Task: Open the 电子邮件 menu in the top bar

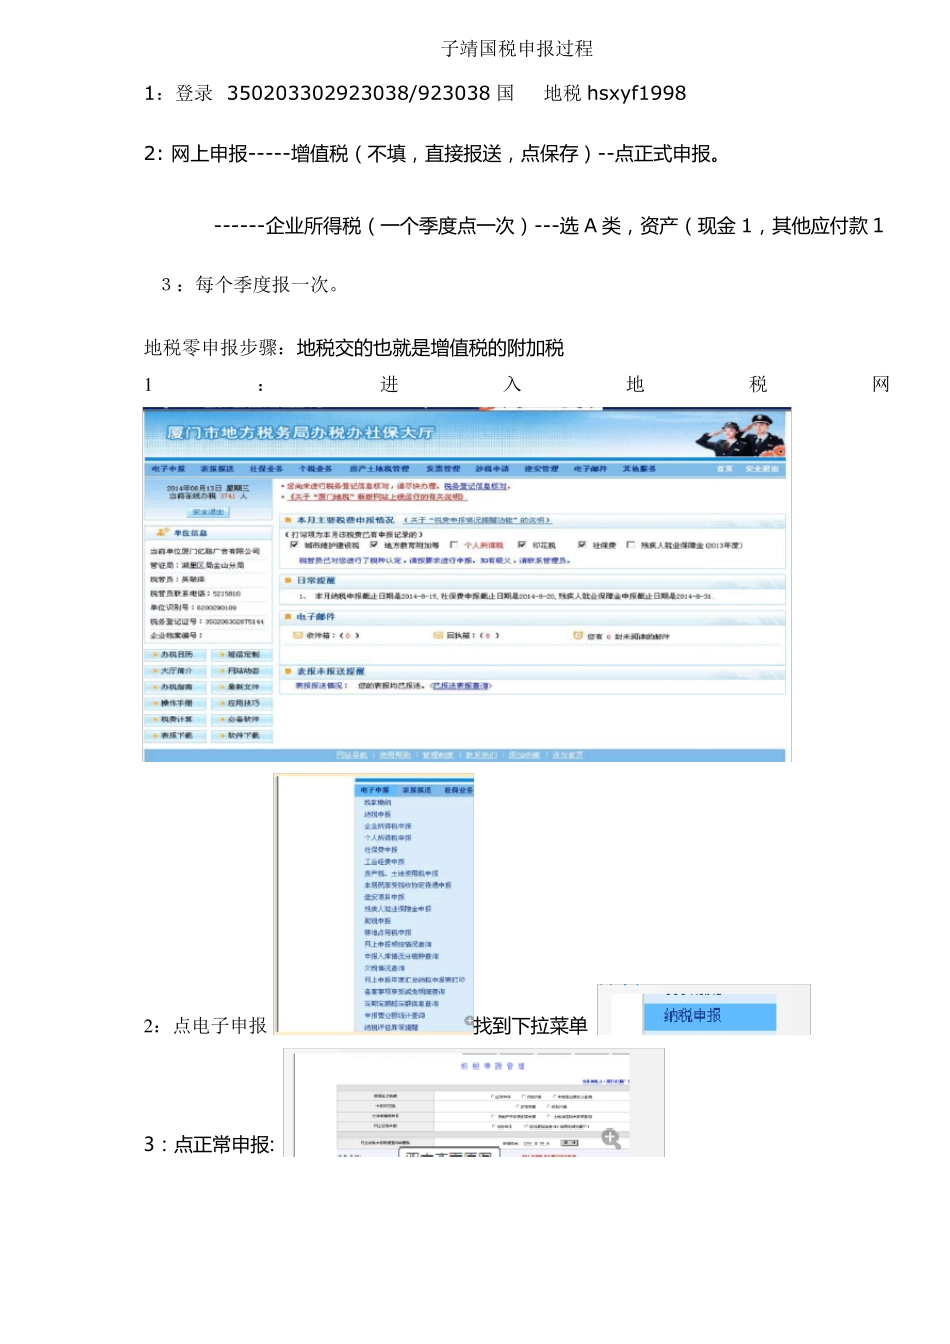Action: pyautogui.click(x=590, y=469)
